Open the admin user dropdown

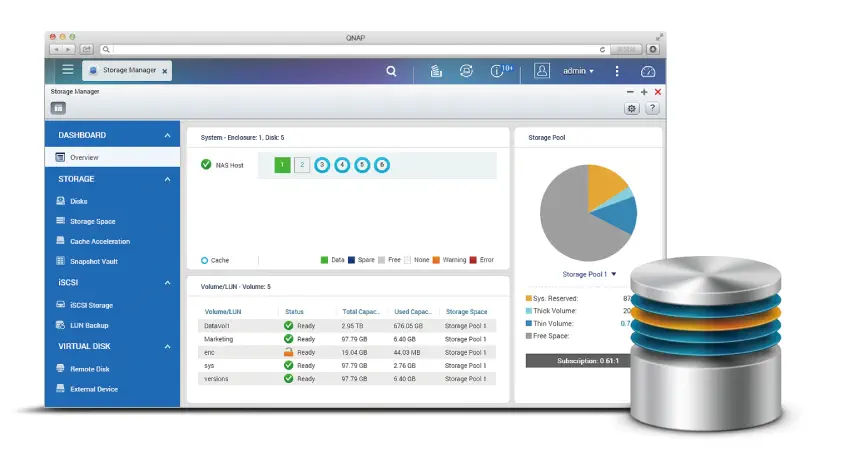pos(578,71)
